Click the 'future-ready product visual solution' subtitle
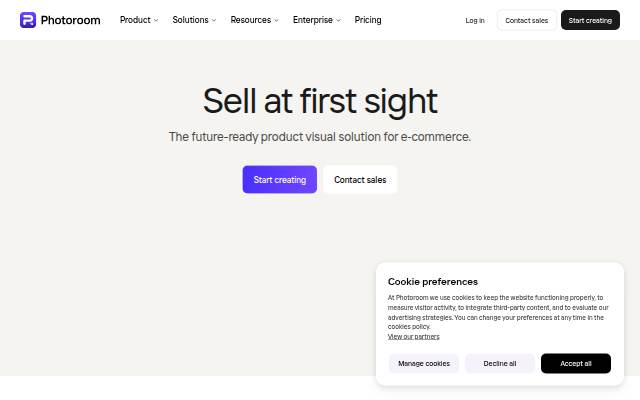 [320, 137]
